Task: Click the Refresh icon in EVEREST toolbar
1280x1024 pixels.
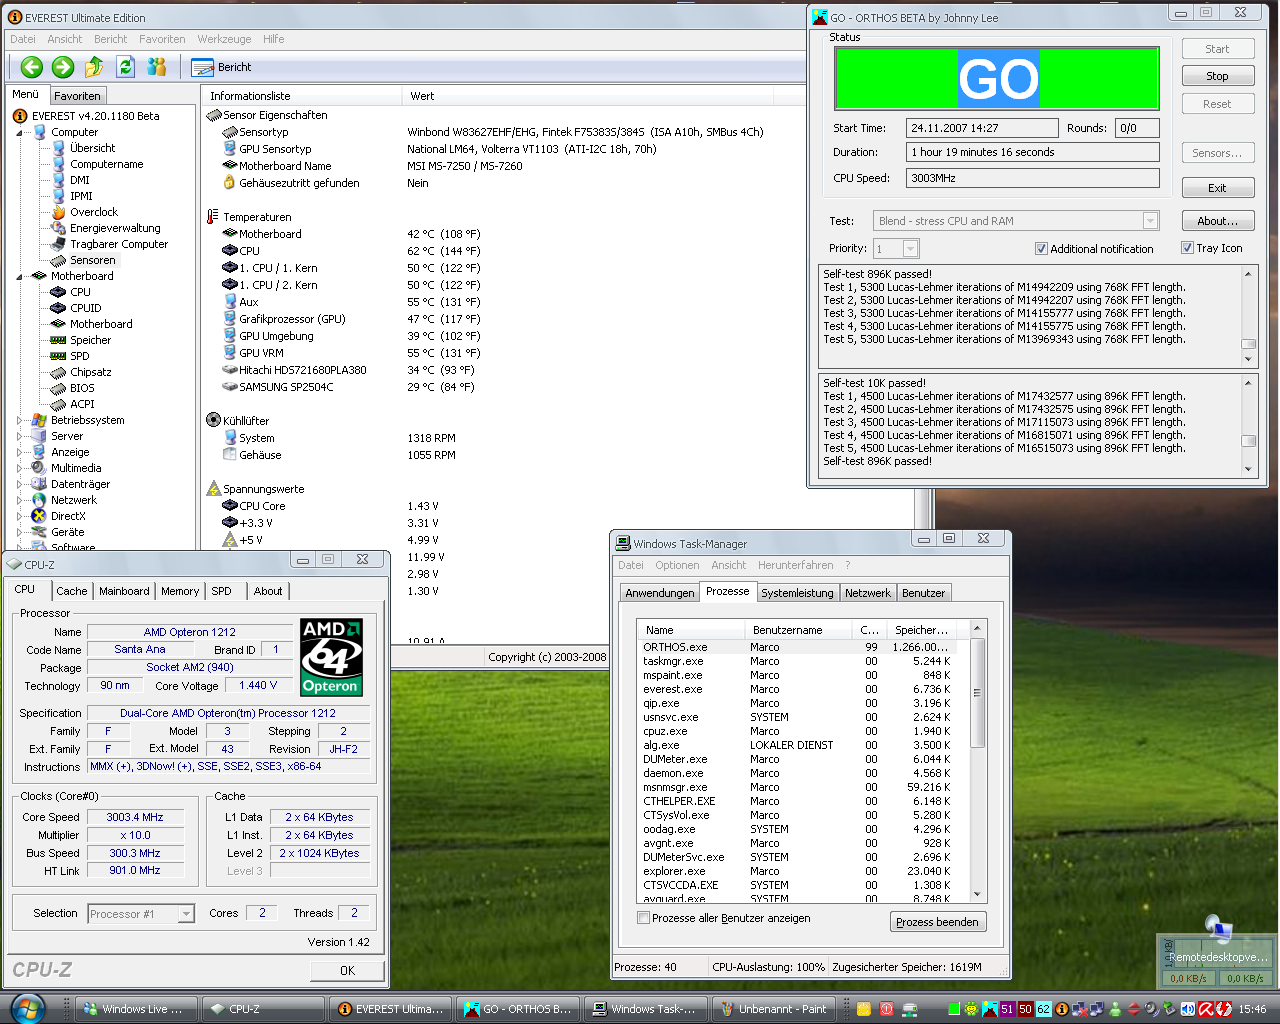Action: [x=125, y=67]
